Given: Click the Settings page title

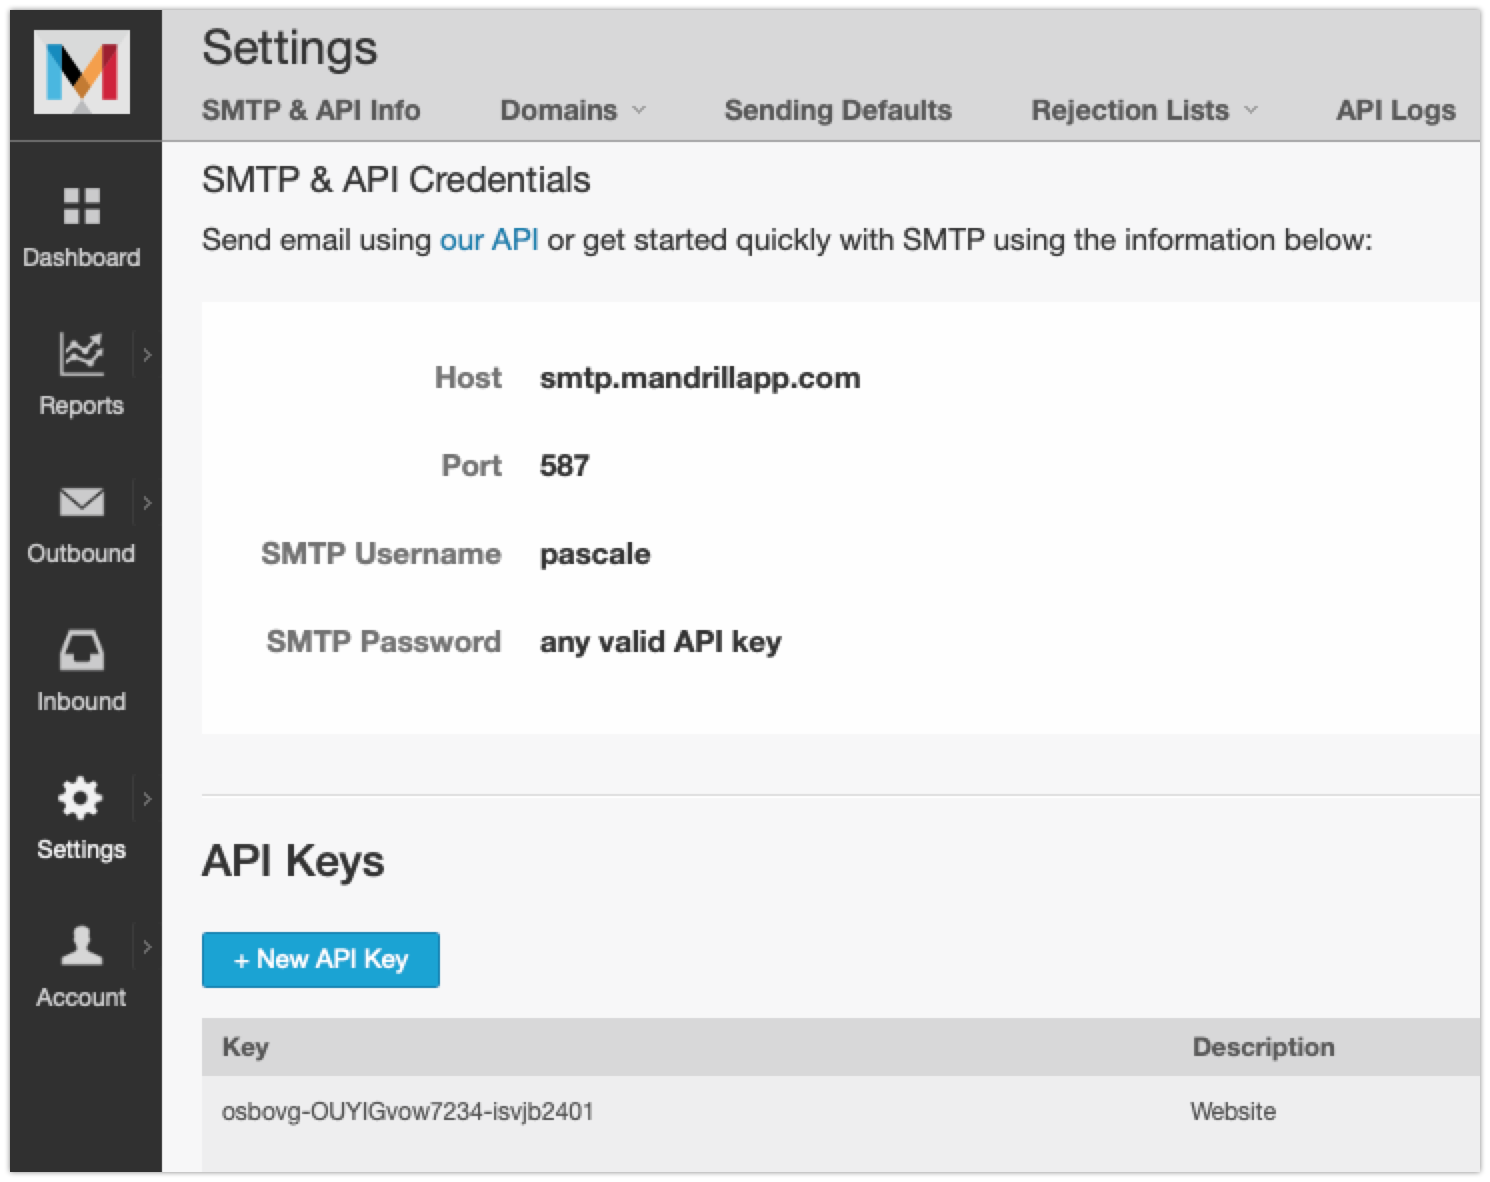Looking at the screenshot, I should 290,48.
